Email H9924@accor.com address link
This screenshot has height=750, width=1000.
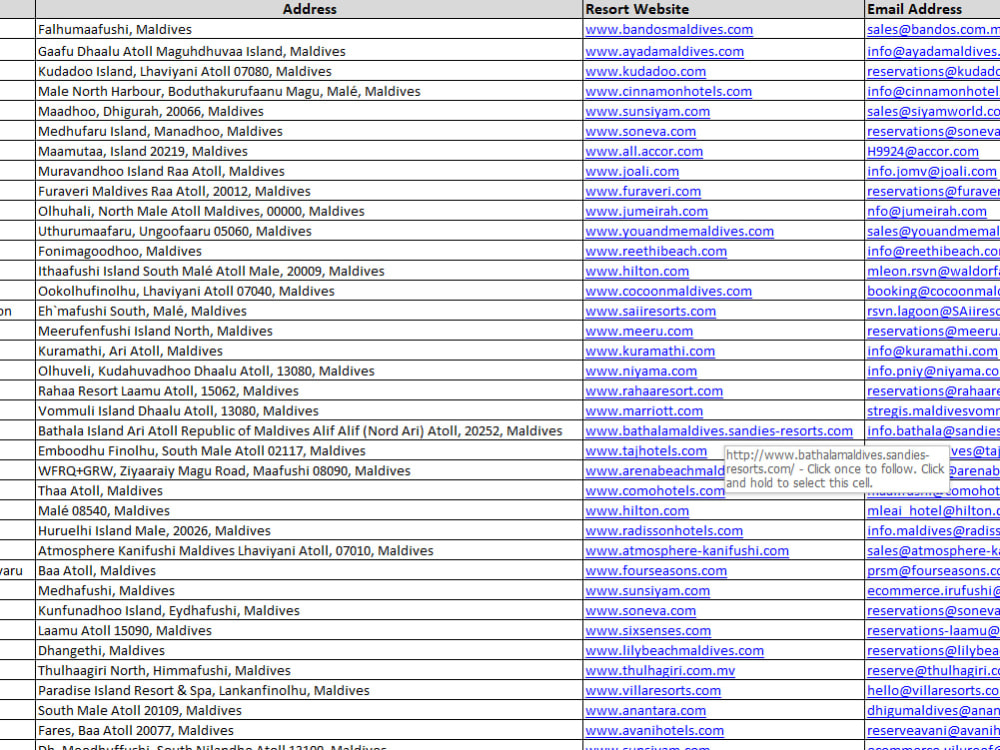pos(922,151)
